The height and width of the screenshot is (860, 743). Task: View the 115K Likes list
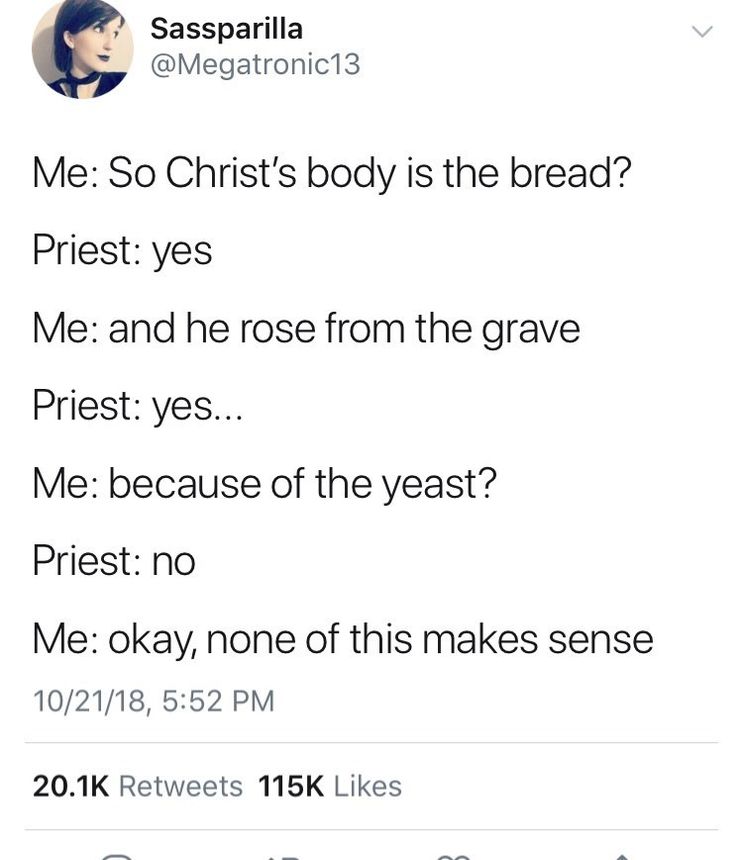tap(330, 785)
